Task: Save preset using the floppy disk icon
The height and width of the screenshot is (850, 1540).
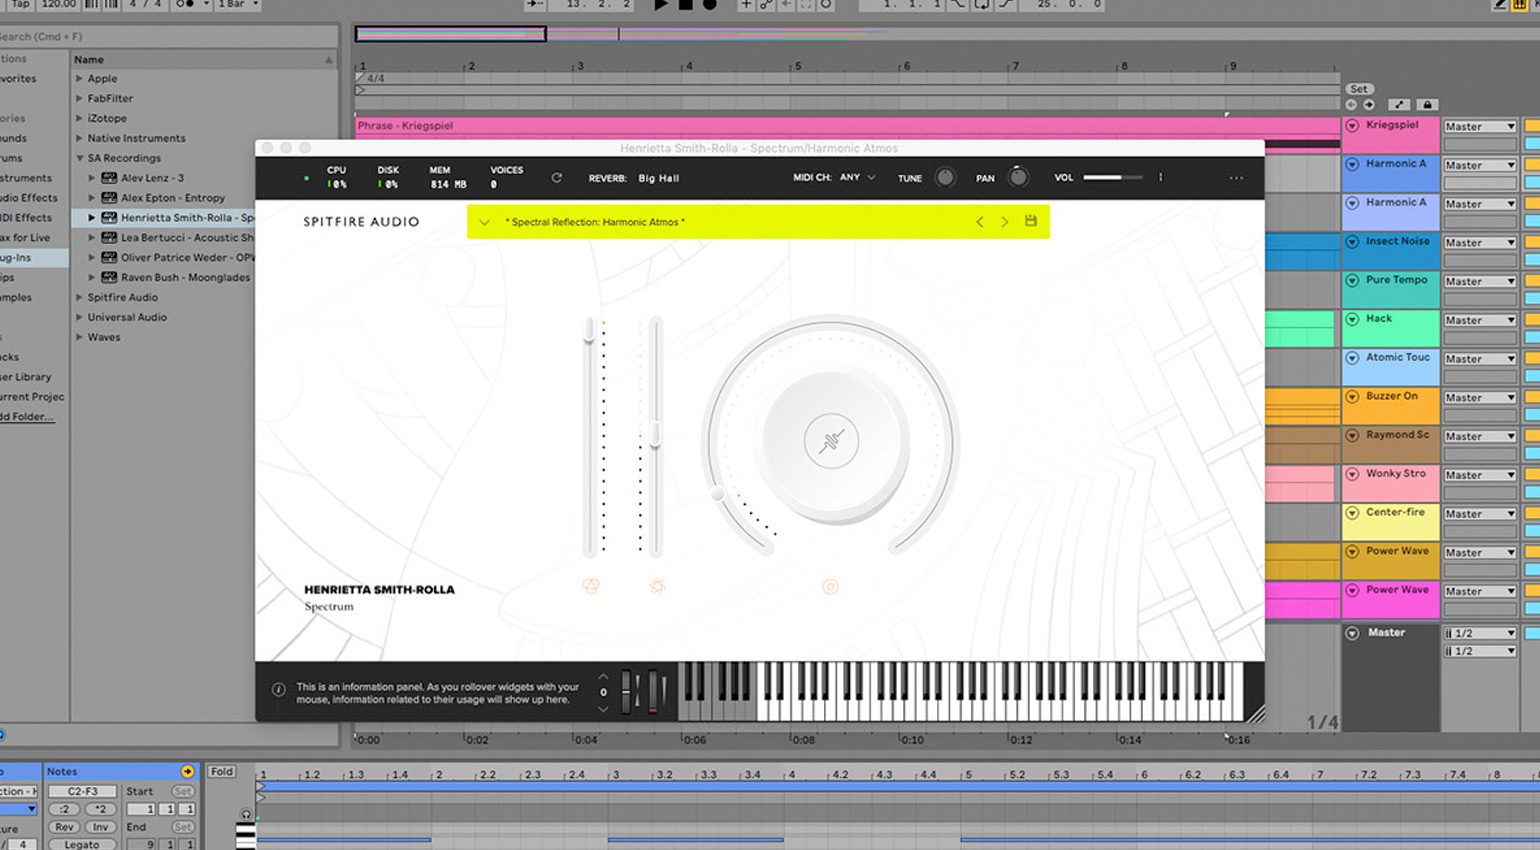Action: pos(1031,221)
